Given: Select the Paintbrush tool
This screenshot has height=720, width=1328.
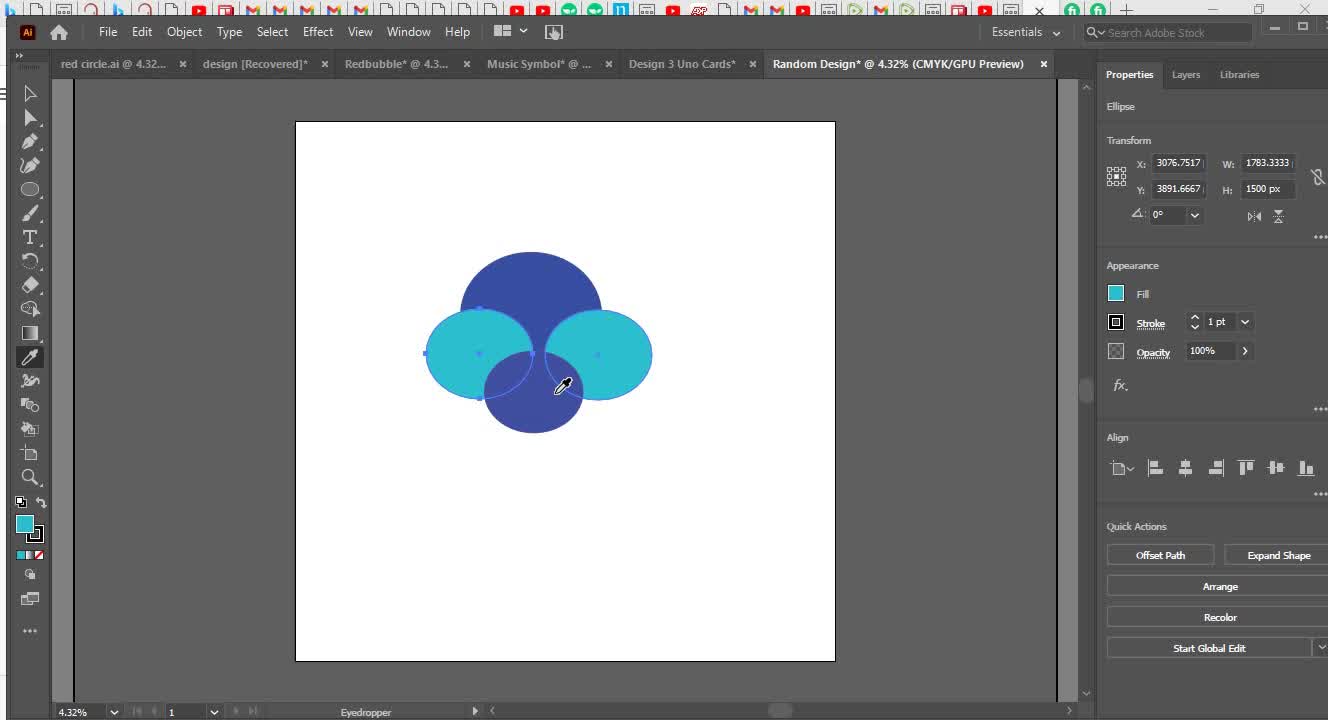Looking at the screenshot, I should [30, 213].
